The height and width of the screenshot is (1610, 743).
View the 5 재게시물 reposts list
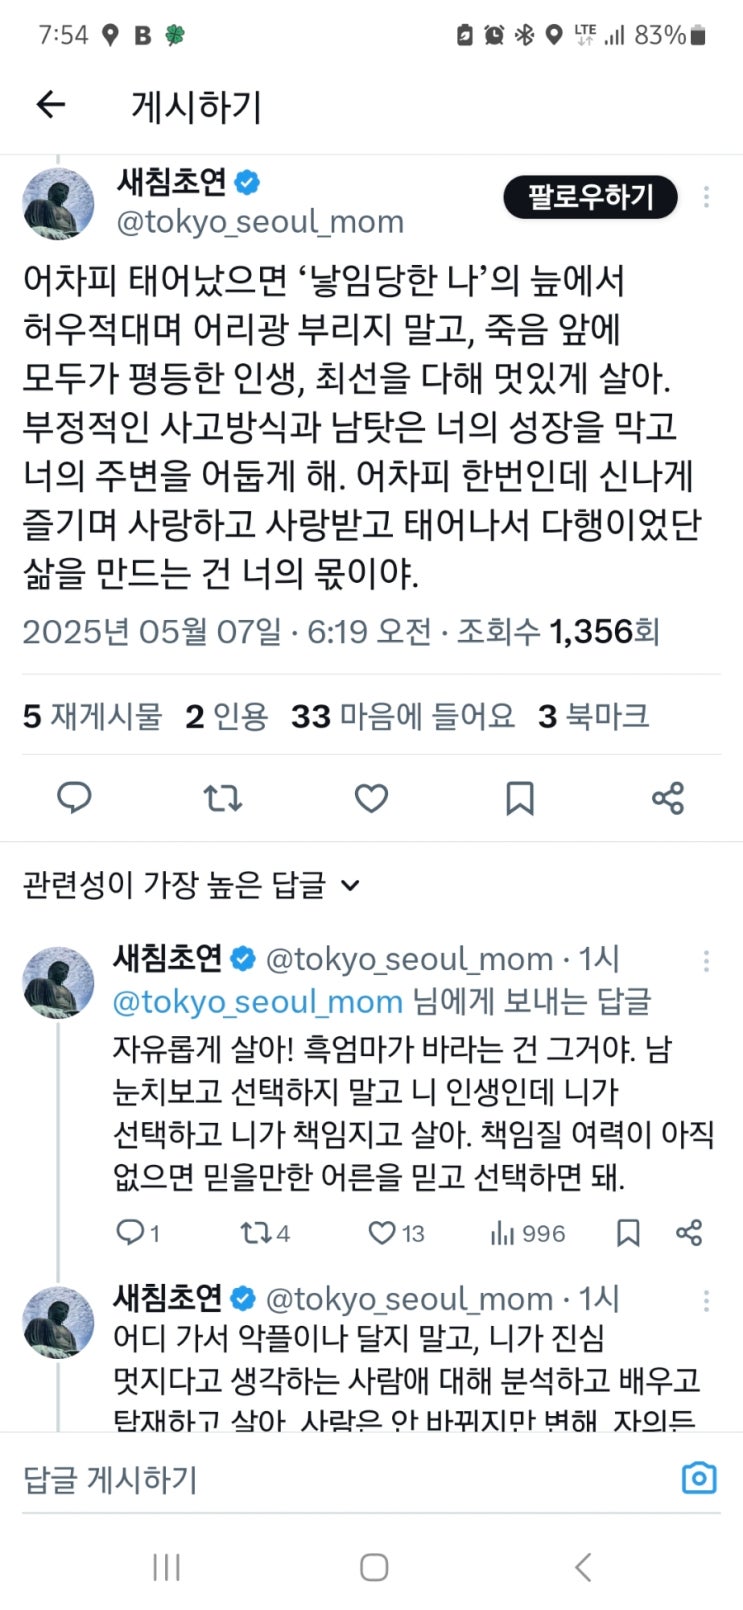tap(92, 716)
